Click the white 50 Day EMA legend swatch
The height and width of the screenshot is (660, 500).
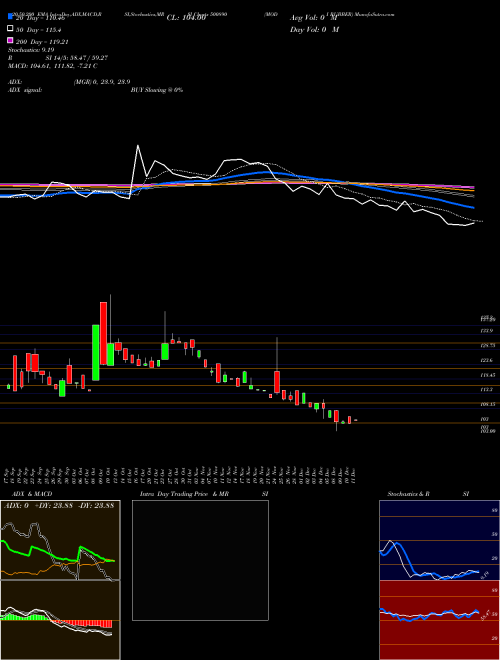click(x=10, y=29)
